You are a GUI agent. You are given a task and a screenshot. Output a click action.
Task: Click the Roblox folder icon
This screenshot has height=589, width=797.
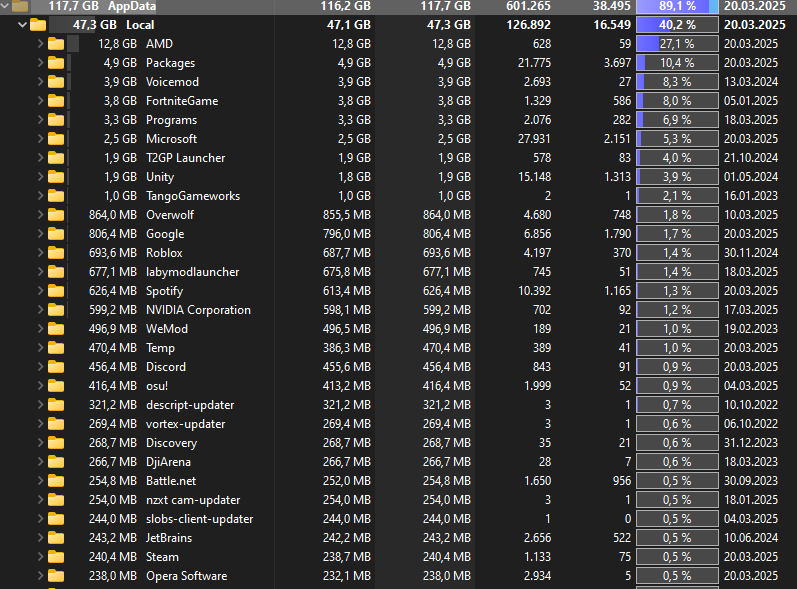(56, 253)
